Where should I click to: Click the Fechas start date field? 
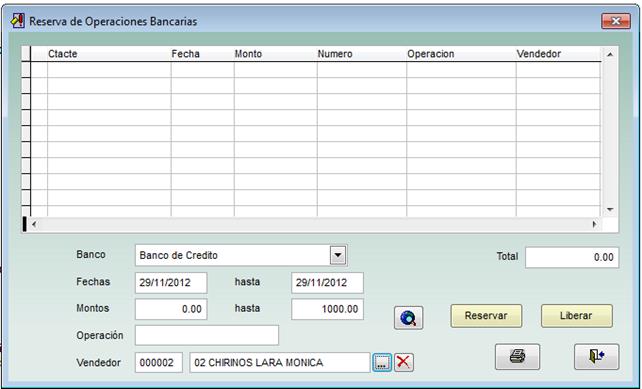(171, 283)
